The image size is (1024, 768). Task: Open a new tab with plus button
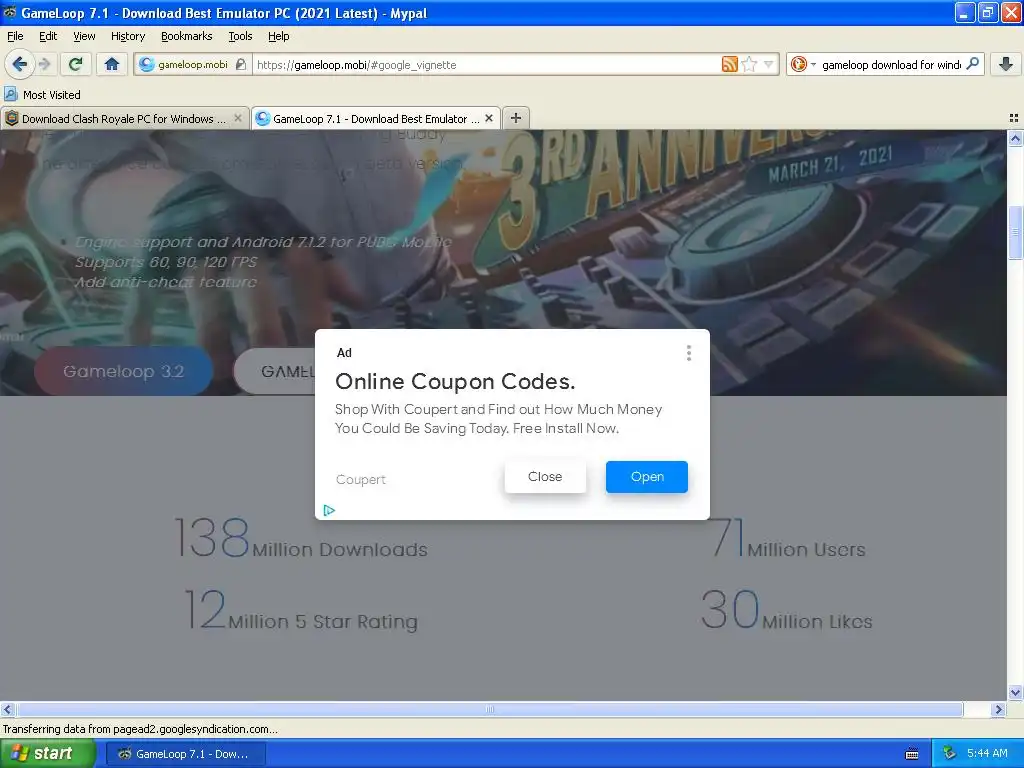click(x=516, y=118)
